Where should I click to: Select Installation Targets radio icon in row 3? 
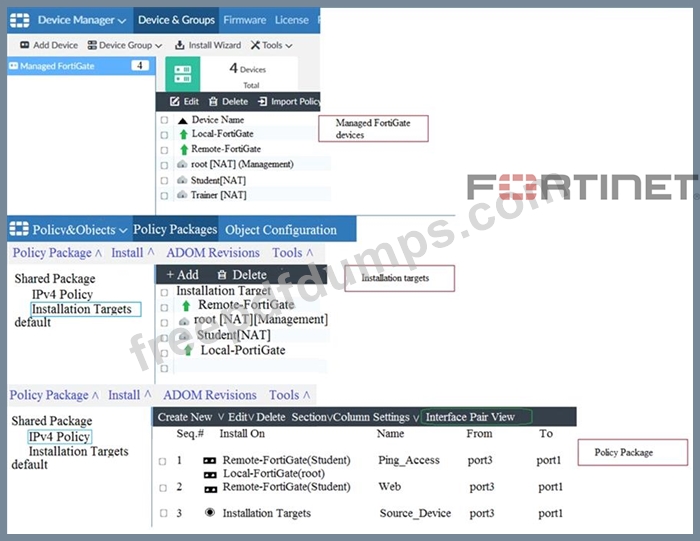tap(209, 512)
